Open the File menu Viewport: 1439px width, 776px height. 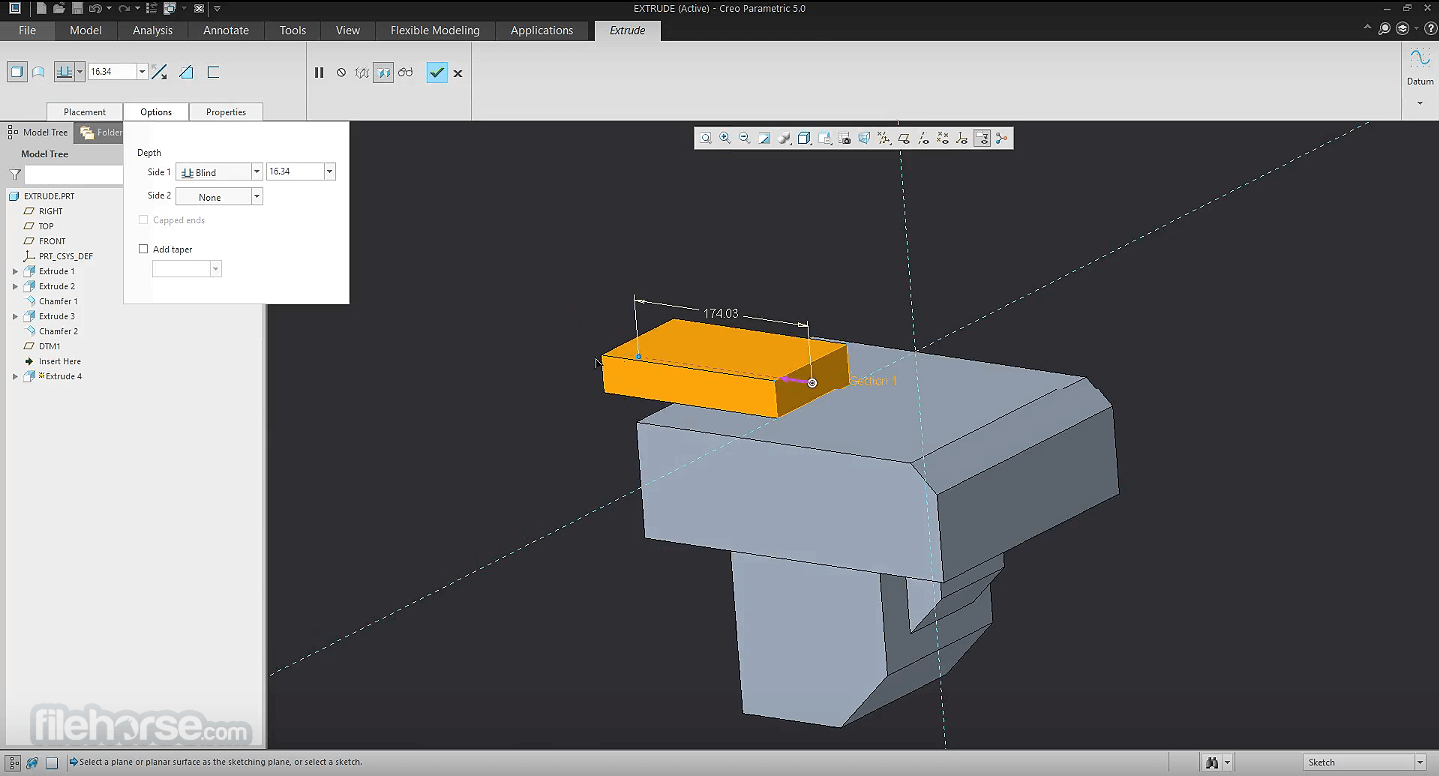point(27,30)
